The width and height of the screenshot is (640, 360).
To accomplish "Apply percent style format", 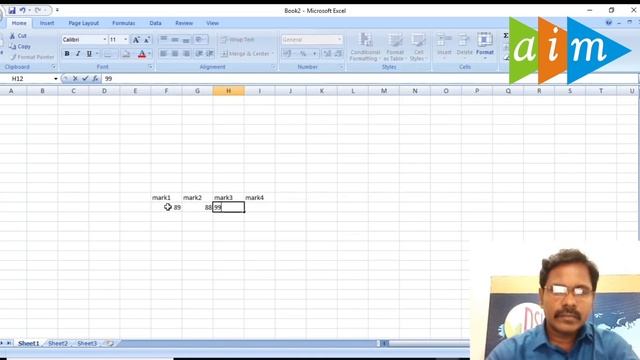I will [303, 54].
